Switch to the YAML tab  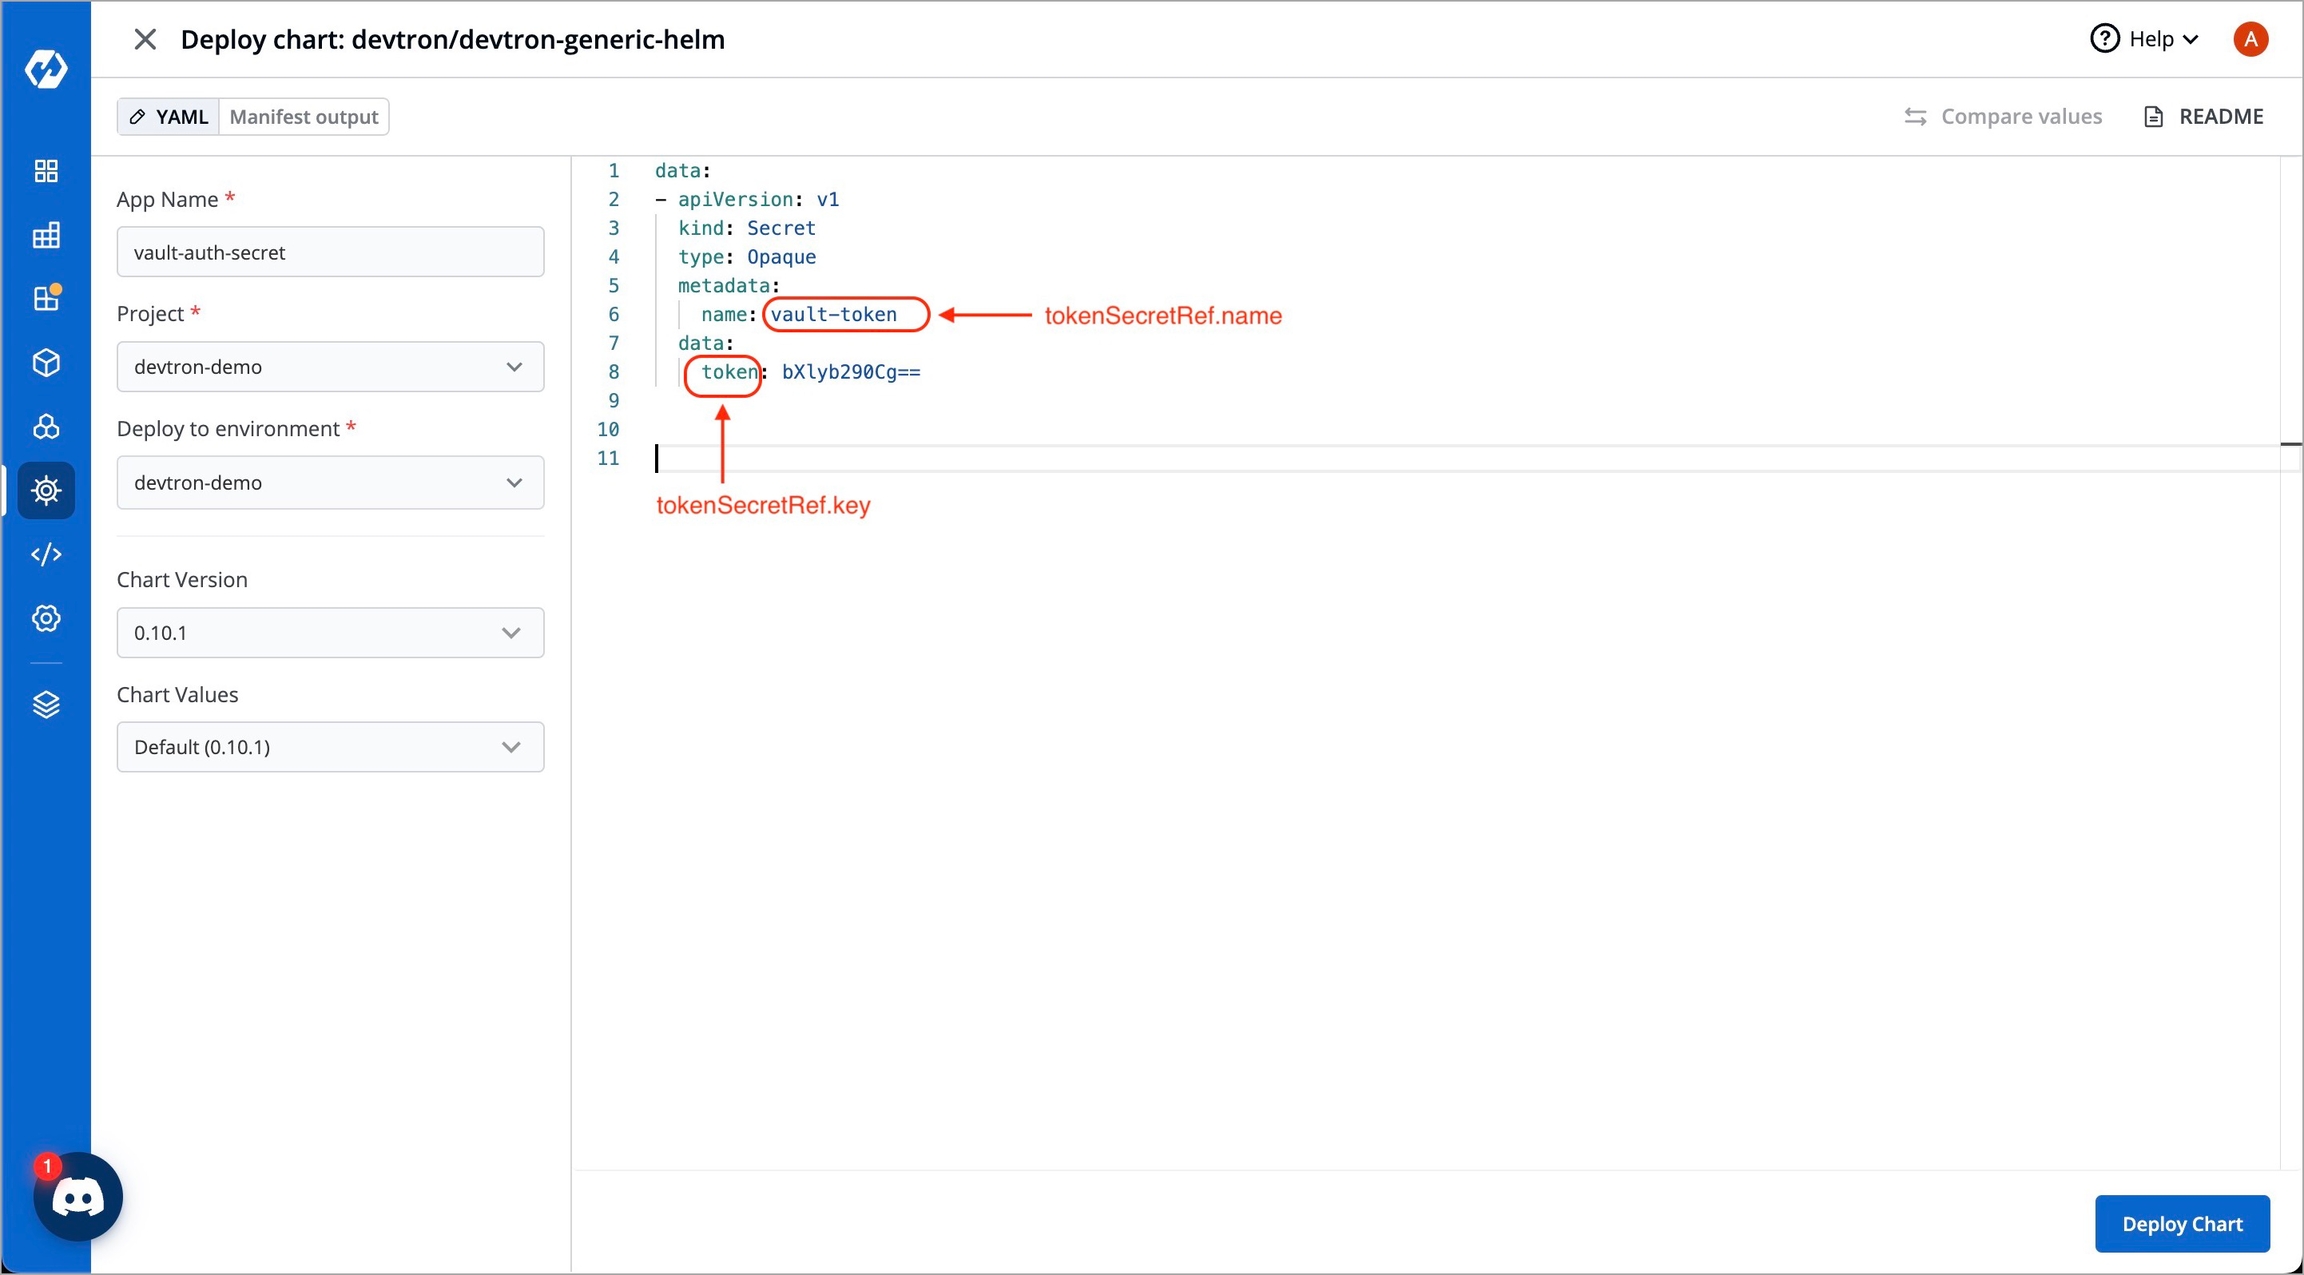(x=168, y=117)
